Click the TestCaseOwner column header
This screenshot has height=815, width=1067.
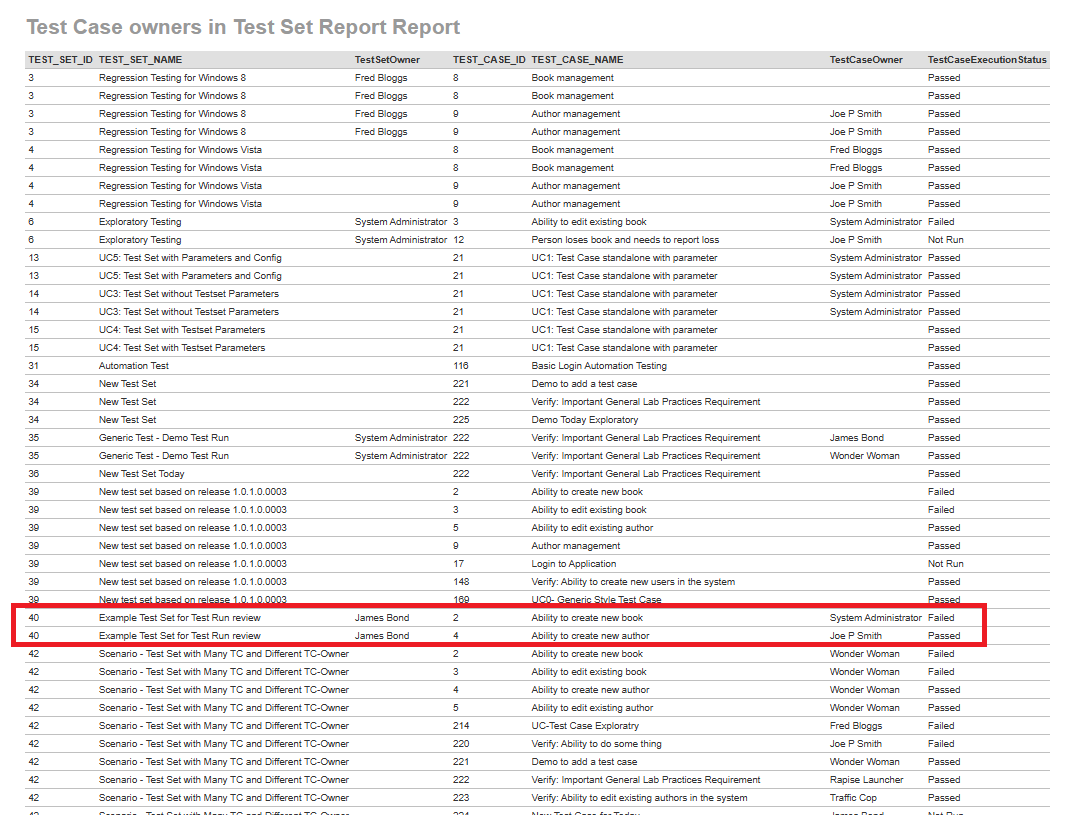click(865, 60)
